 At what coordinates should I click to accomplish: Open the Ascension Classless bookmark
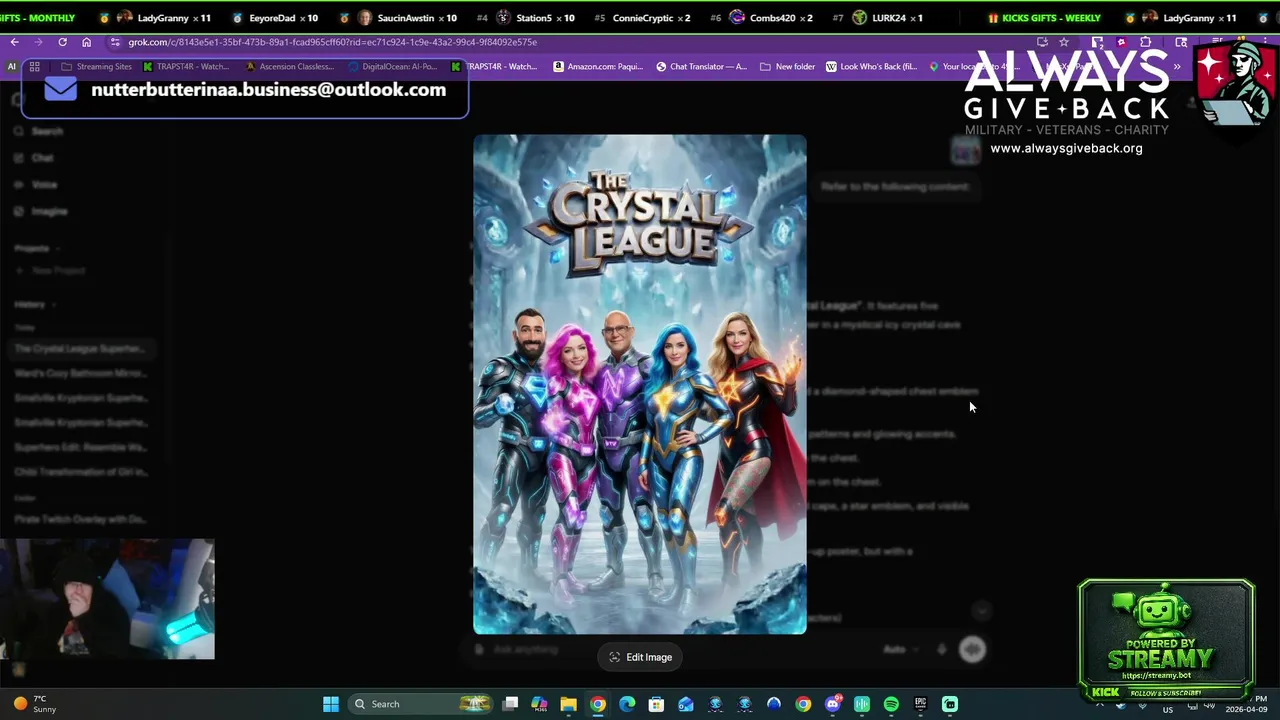[x=290, y=66]
